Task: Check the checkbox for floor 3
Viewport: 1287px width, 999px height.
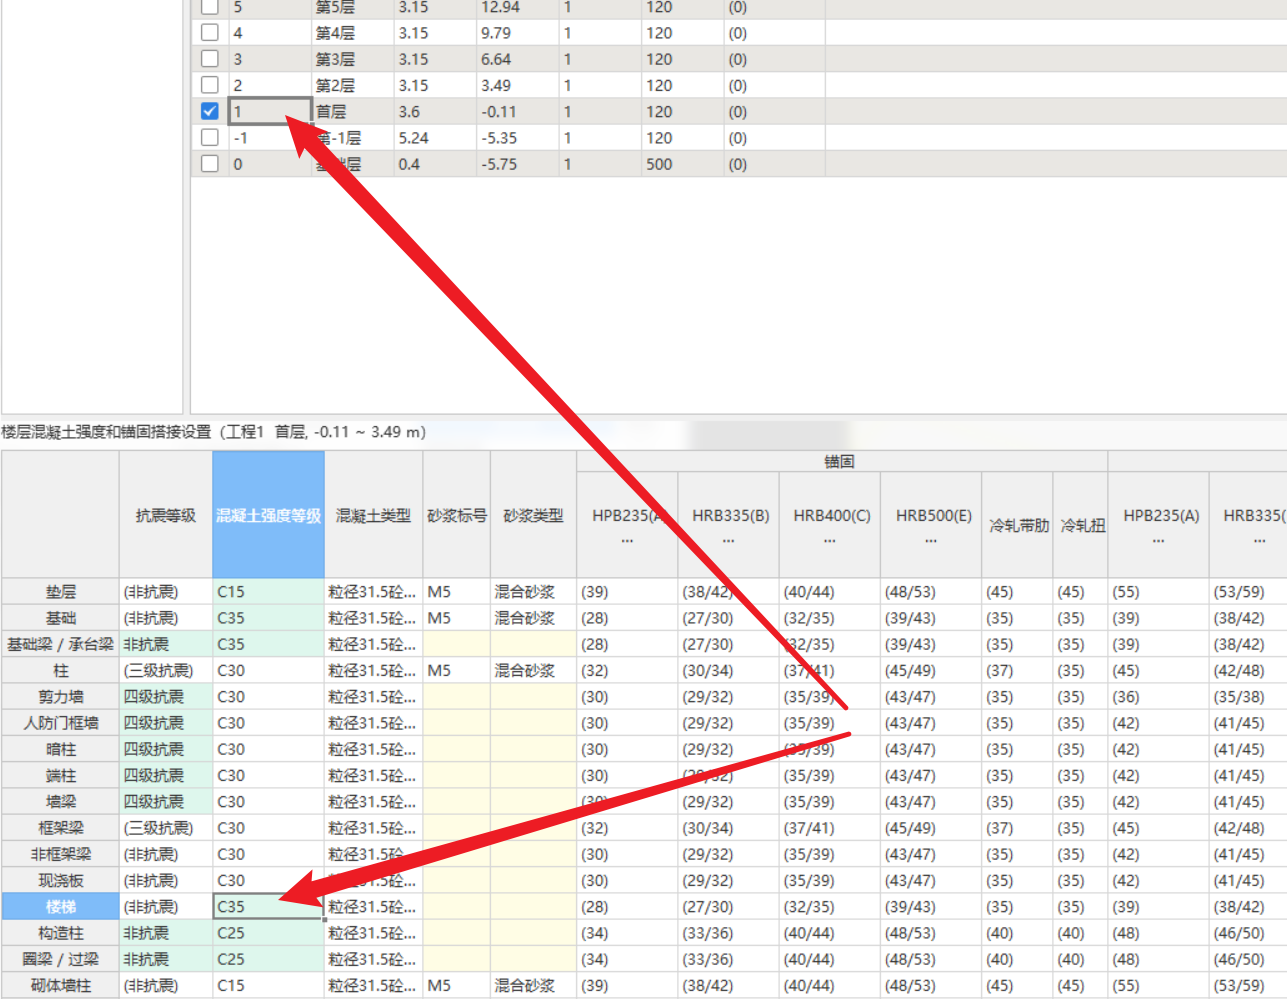Action: click(x=210, y=59)
